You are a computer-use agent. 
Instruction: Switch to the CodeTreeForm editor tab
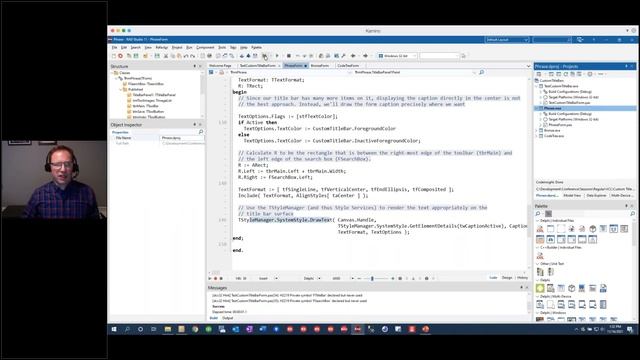(x=348, y=66)
